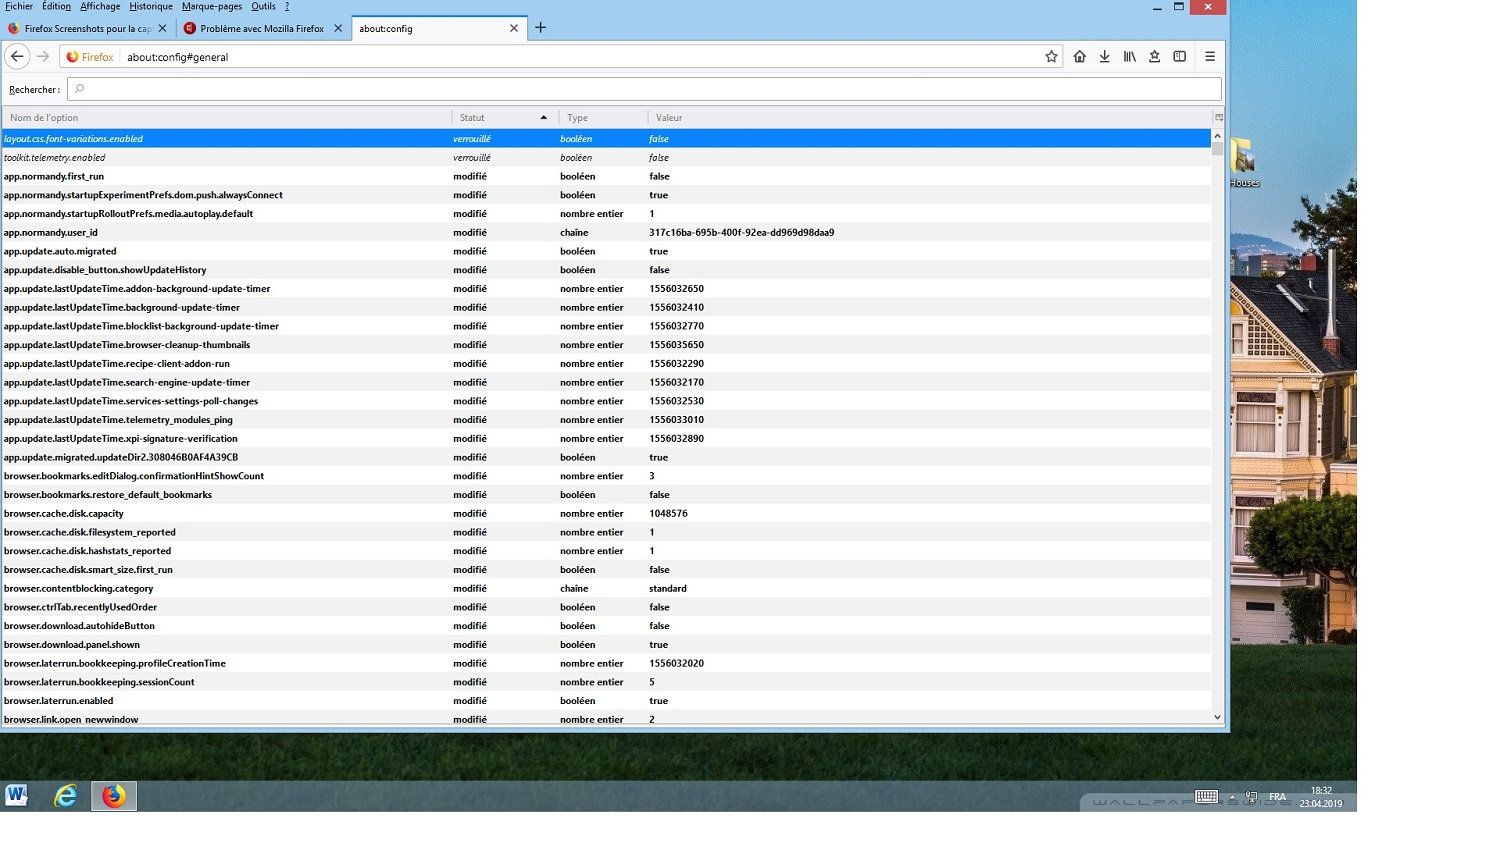Open the Édition menu
This screenshot has width=1500, height=843.
pos(56,6)
